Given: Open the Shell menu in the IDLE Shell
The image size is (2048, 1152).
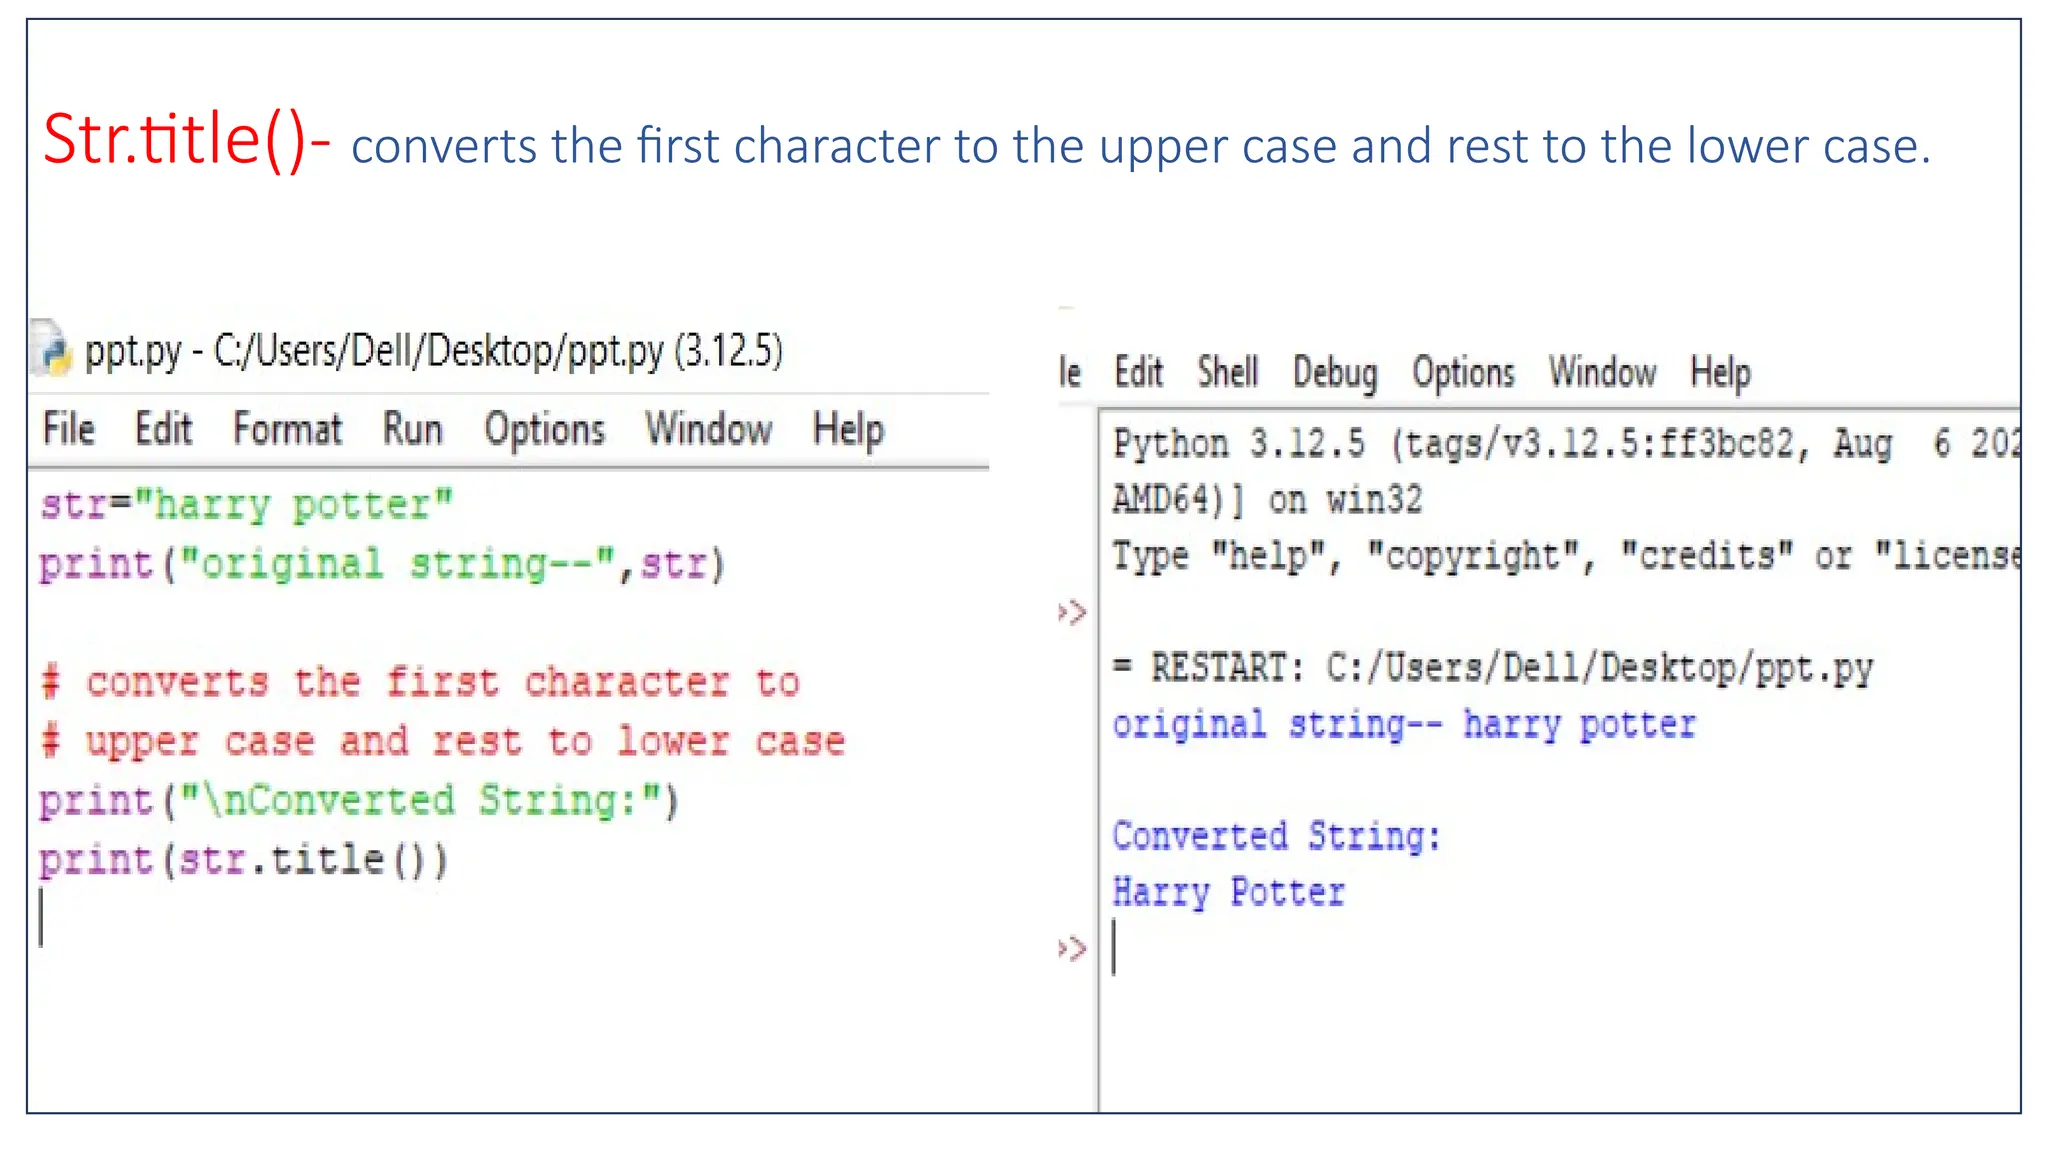Looking at the screenshot, I should [x=1227, y=372].
